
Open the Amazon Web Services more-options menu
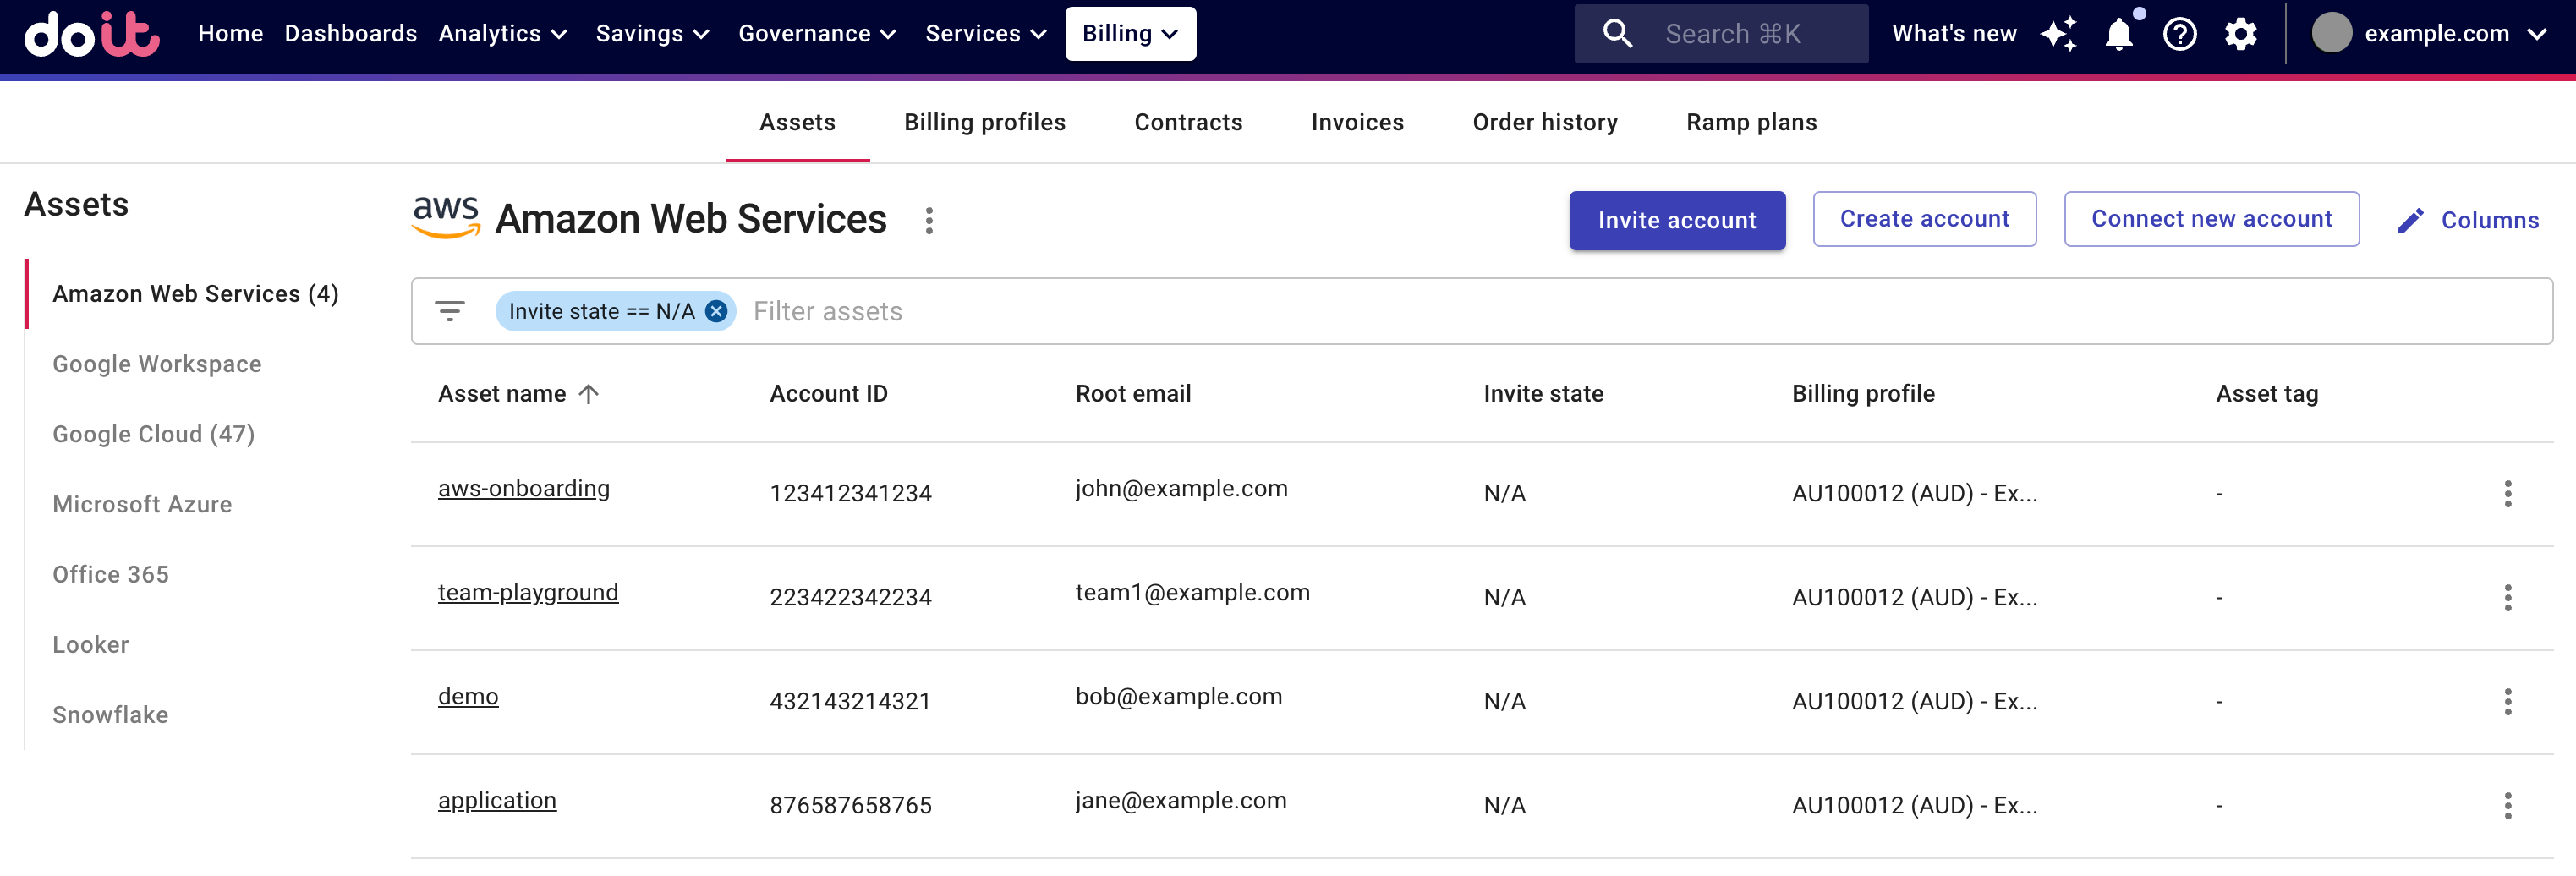(929, 220)
